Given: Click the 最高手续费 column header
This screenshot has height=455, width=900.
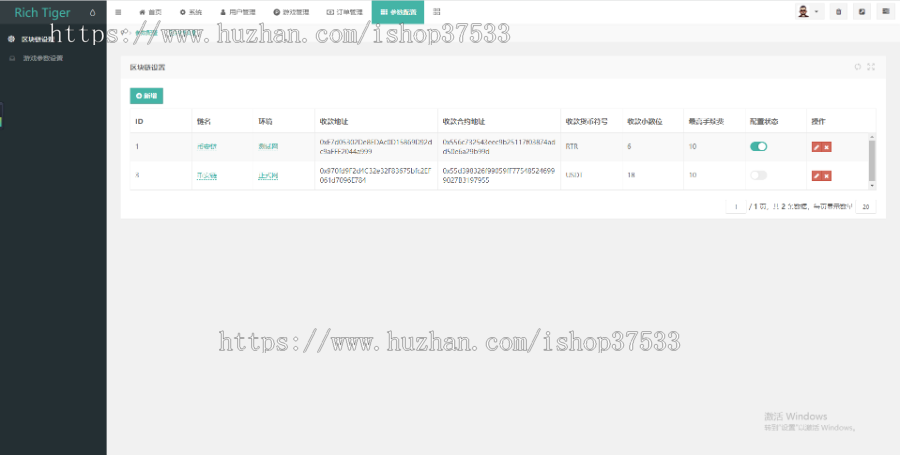Looking at the screenshot, I should (x=707, y=122).
